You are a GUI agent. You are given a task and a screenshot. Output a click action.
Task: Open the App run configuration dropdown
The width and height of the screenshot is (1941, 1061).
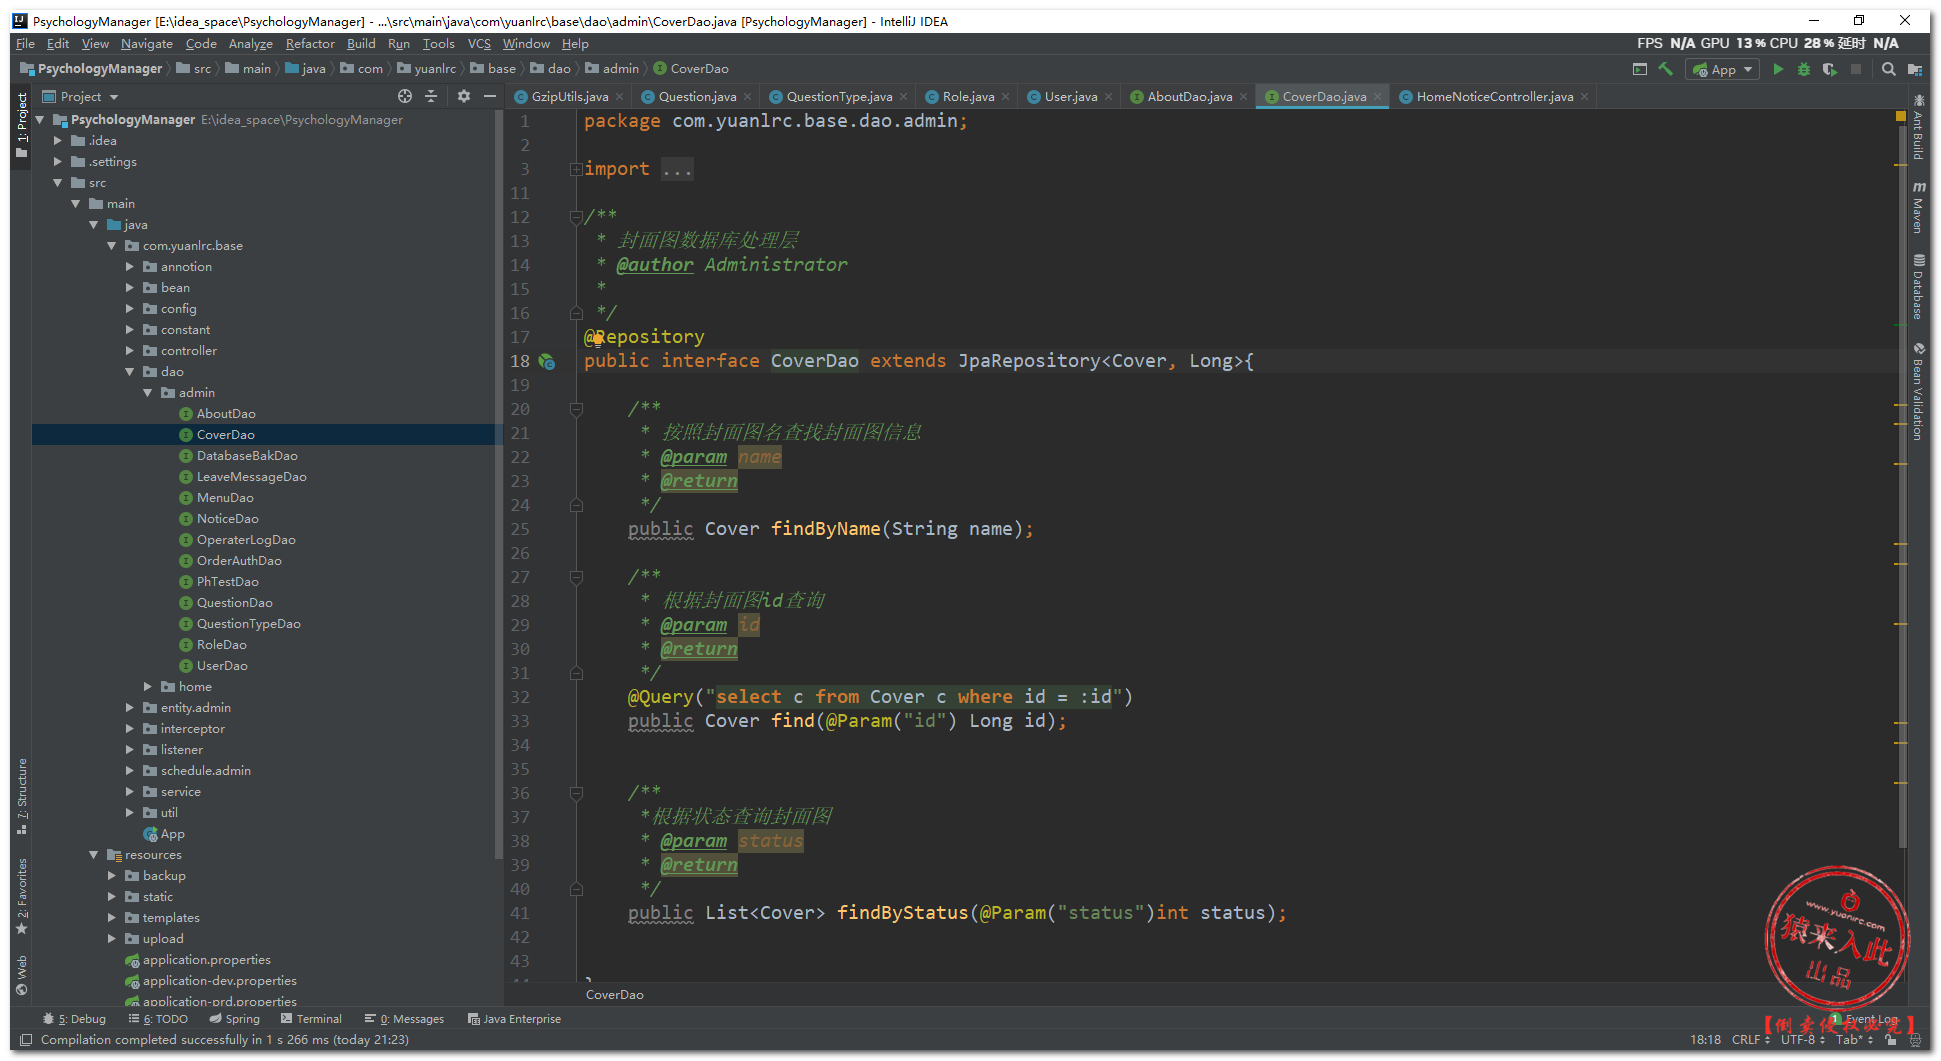[x=1722, y=69]
